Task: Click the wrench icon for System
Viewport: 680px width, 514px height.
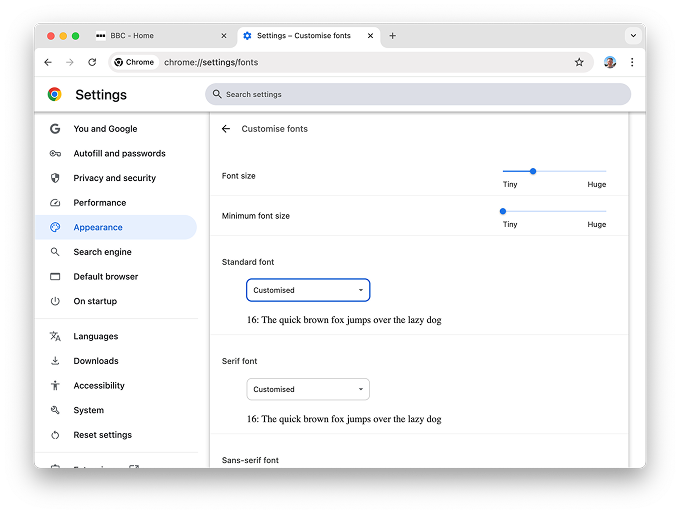Action: click(x=55, y=410)
